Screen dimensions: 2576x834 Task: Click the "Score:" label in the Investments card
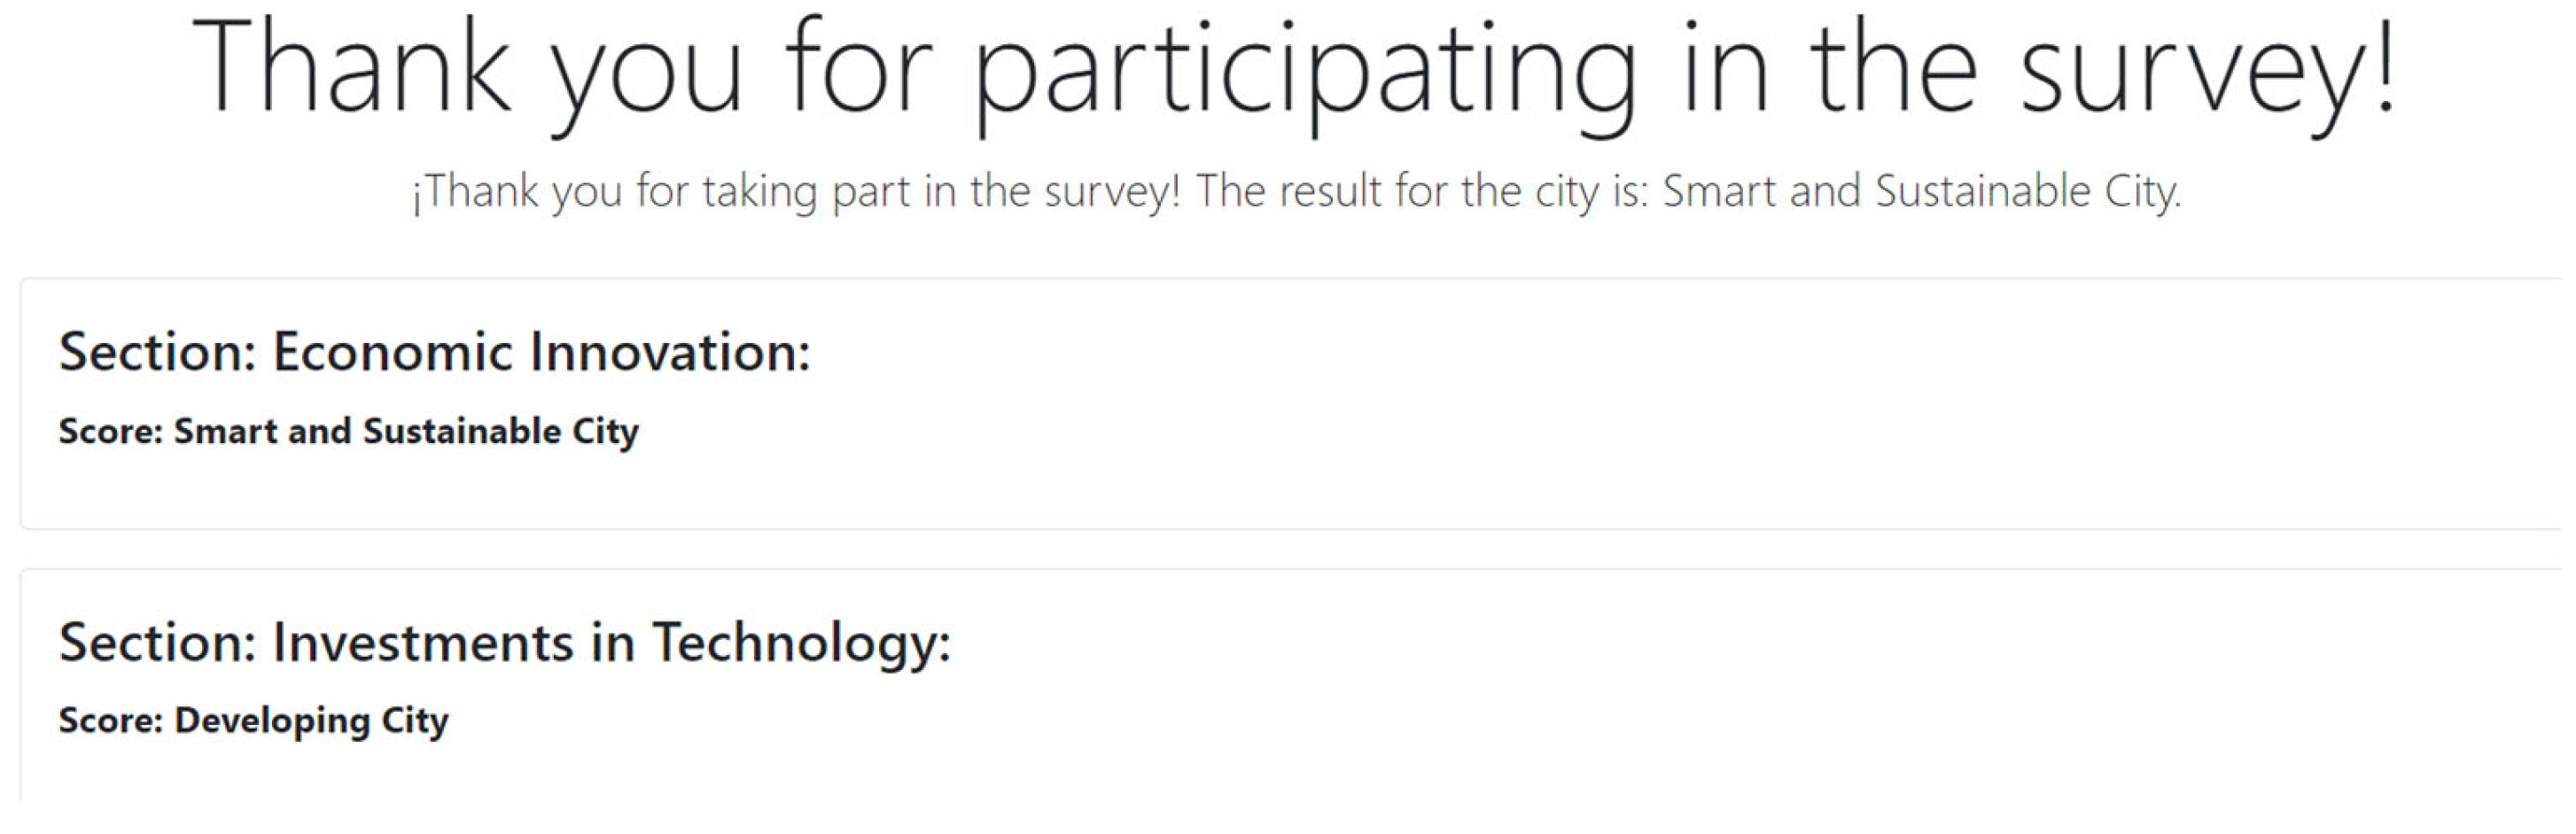point(110,720)
